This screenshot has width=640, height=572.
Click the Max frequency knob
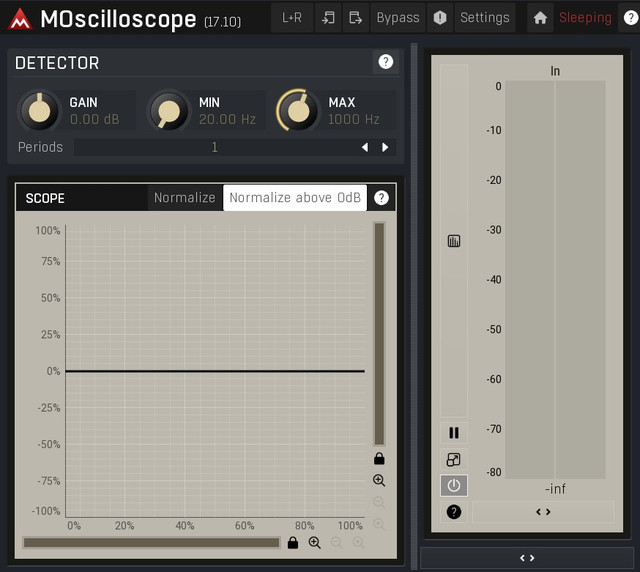[x=298, y=110]
